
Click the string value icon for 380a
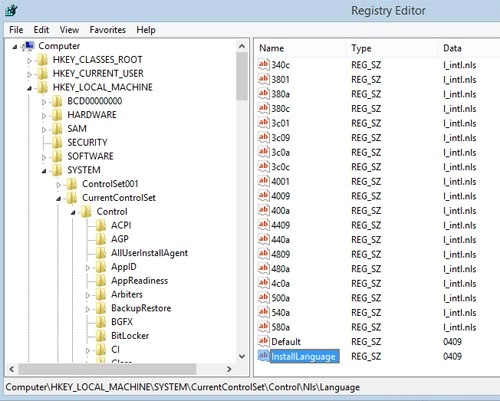click(263, 94)
